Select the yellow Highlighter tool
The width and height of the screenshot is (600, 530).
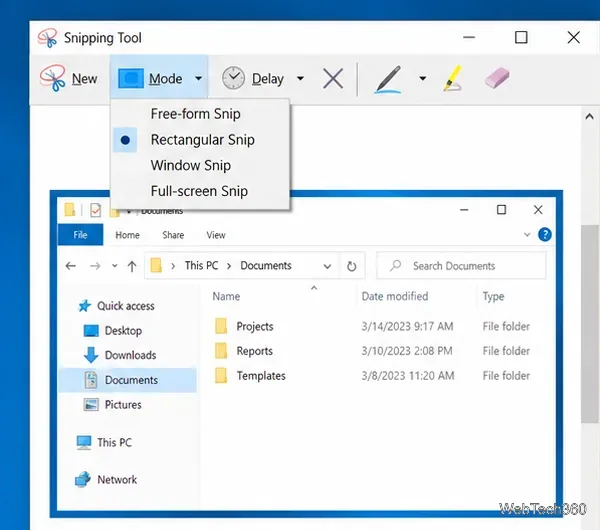453,78
